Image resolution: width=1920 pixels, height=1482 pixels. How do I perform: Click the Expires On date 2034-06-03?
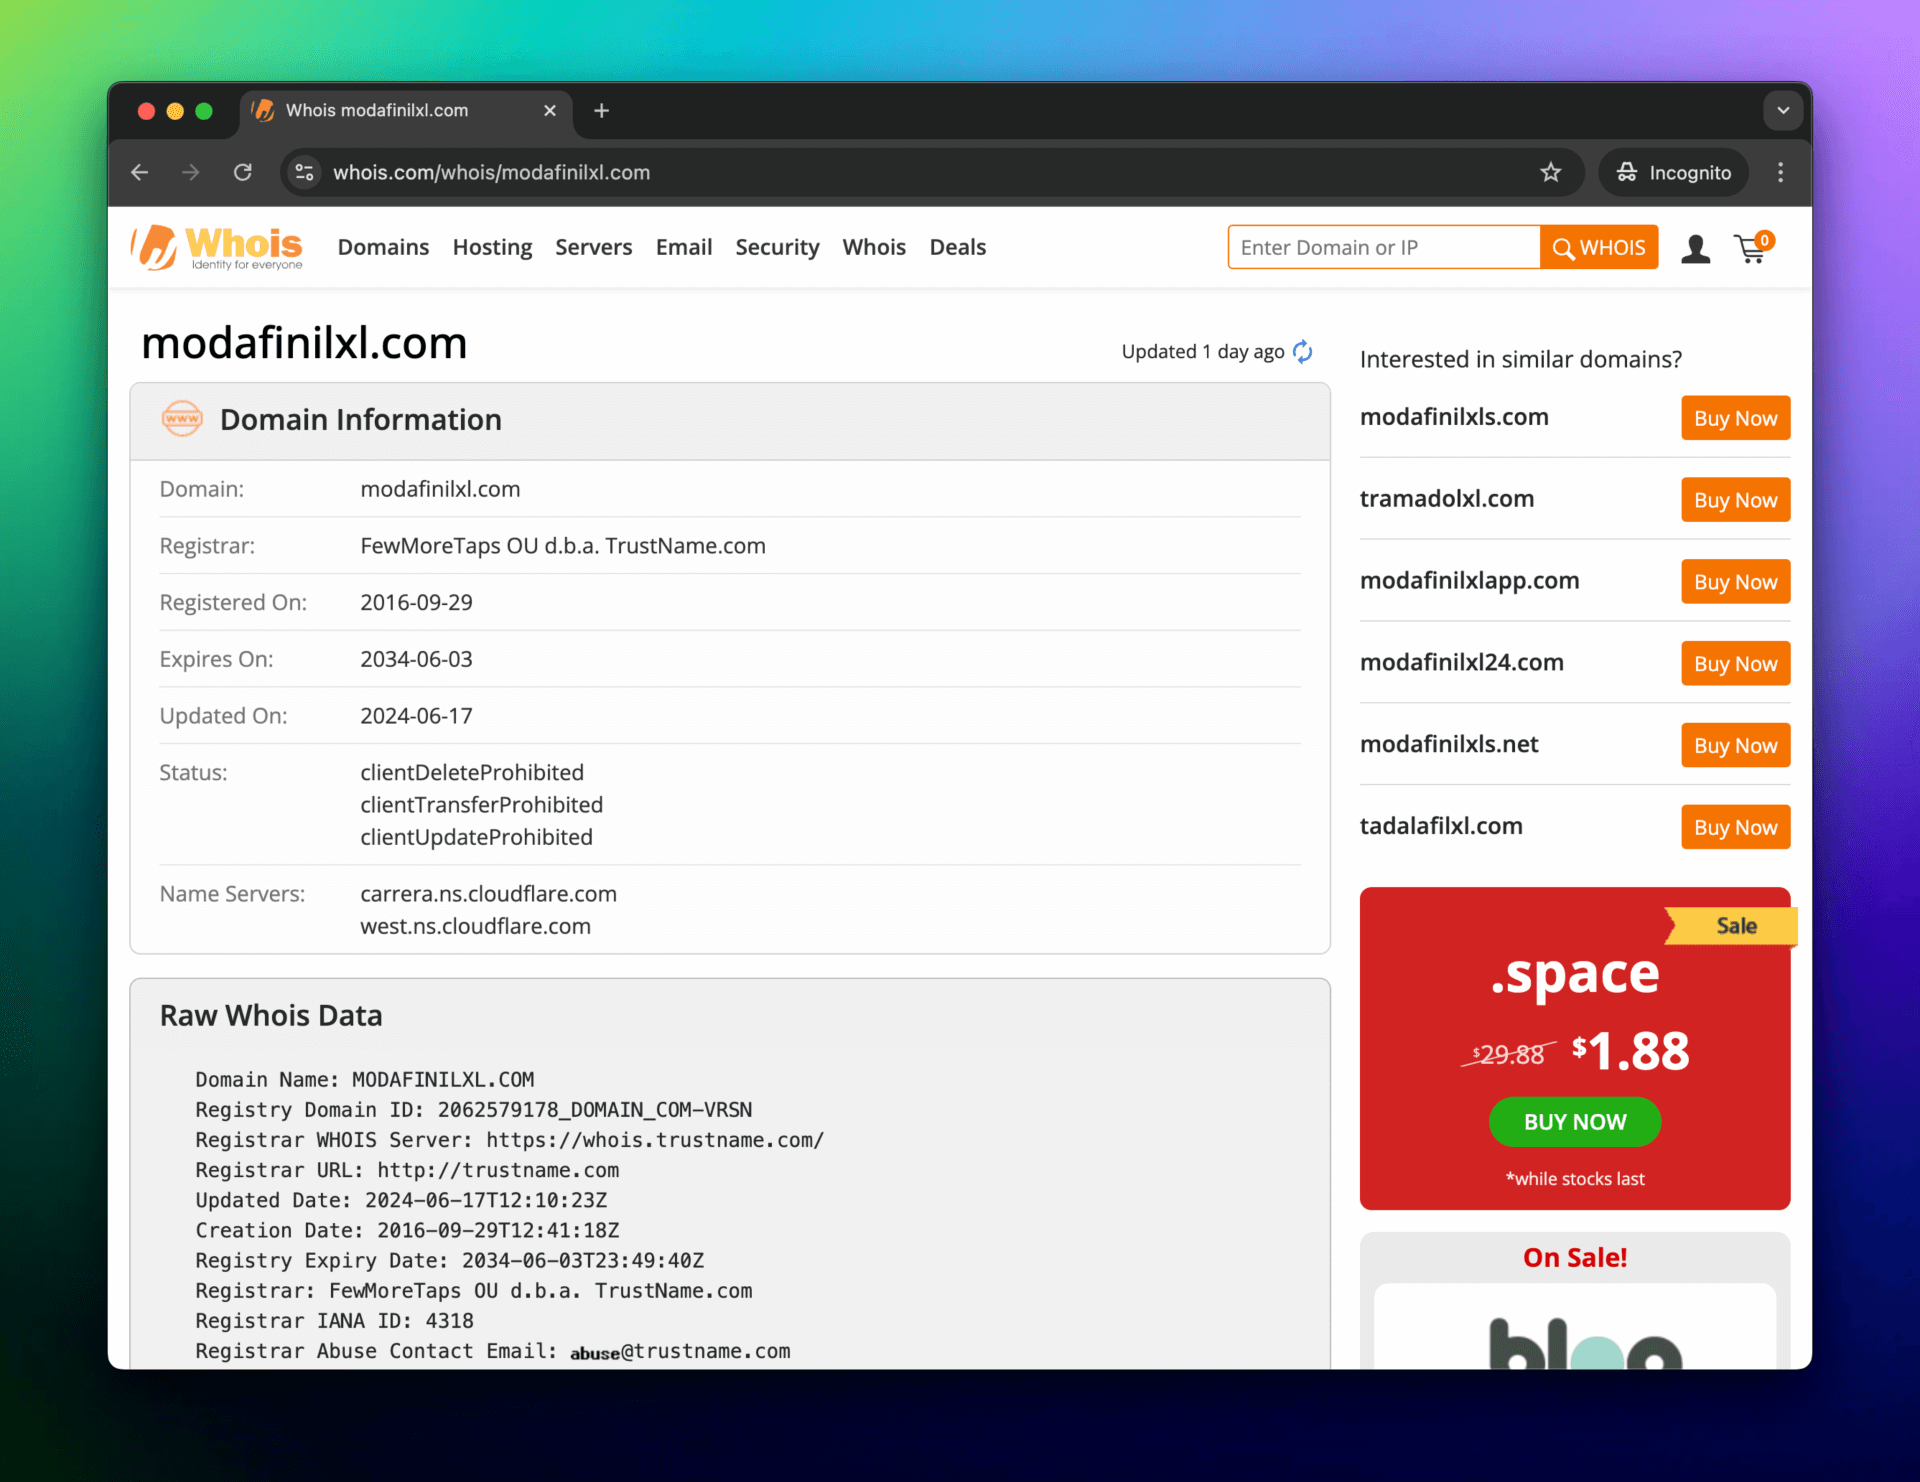416,660
